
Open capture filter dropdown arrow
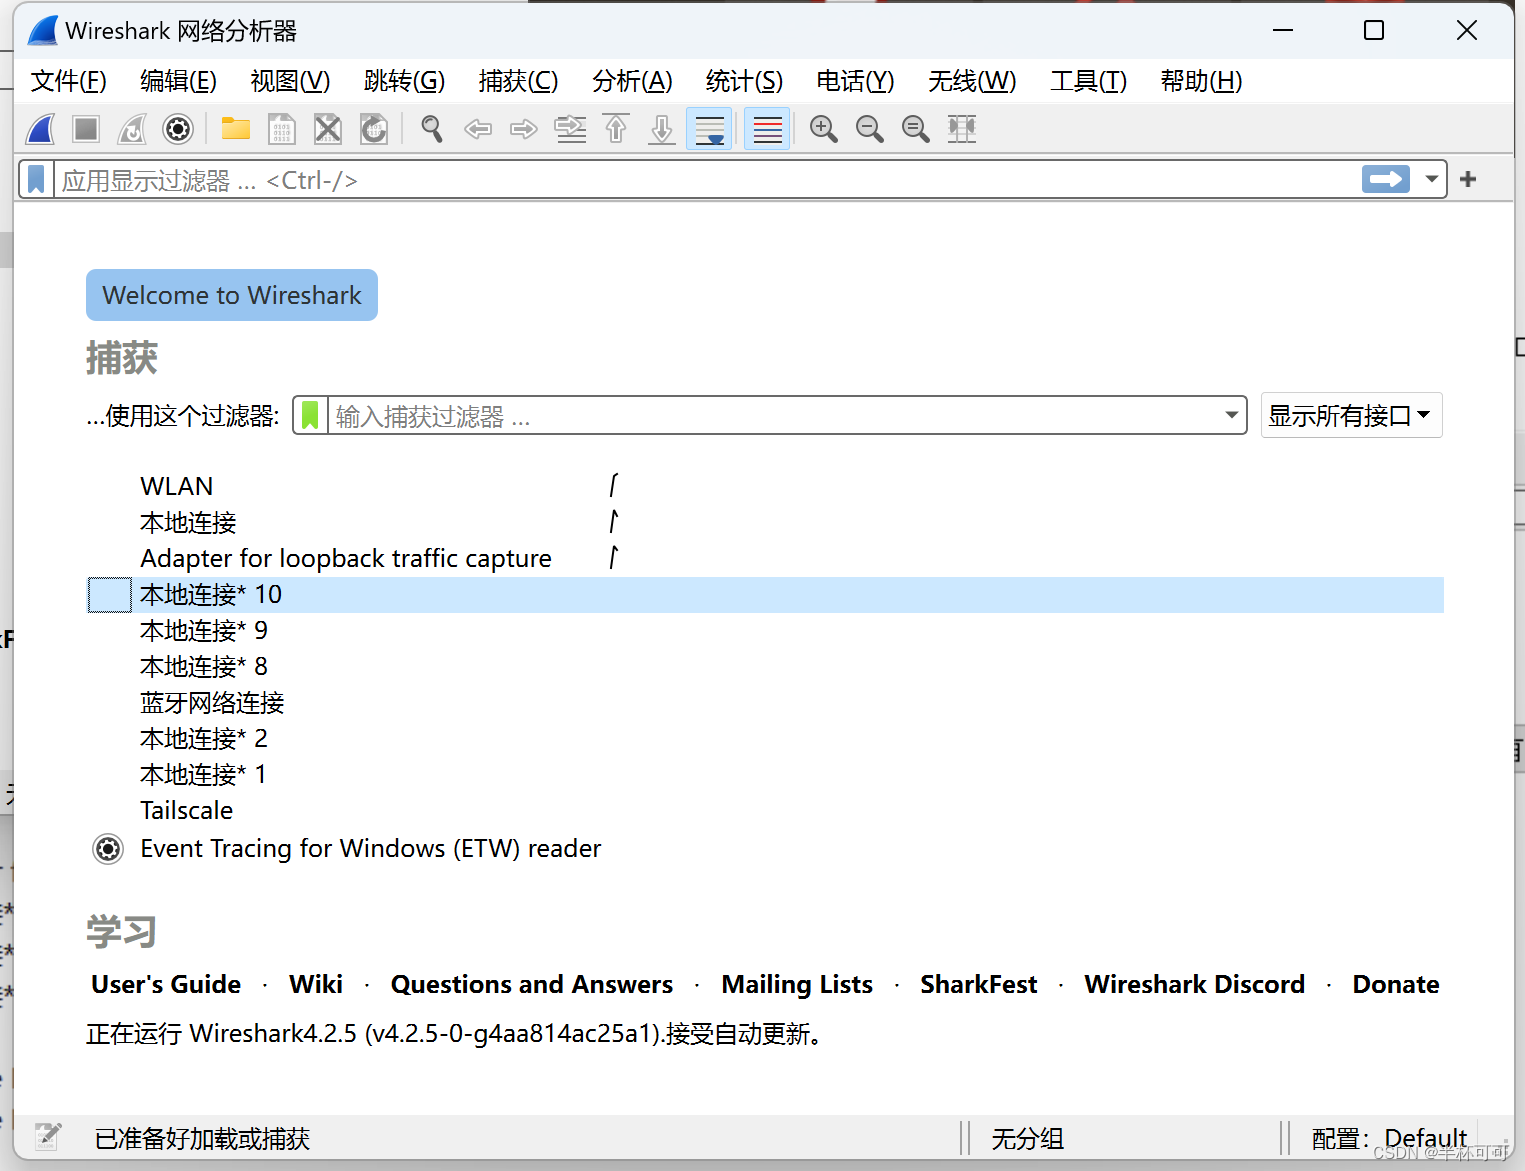[x=1232, y=415]
